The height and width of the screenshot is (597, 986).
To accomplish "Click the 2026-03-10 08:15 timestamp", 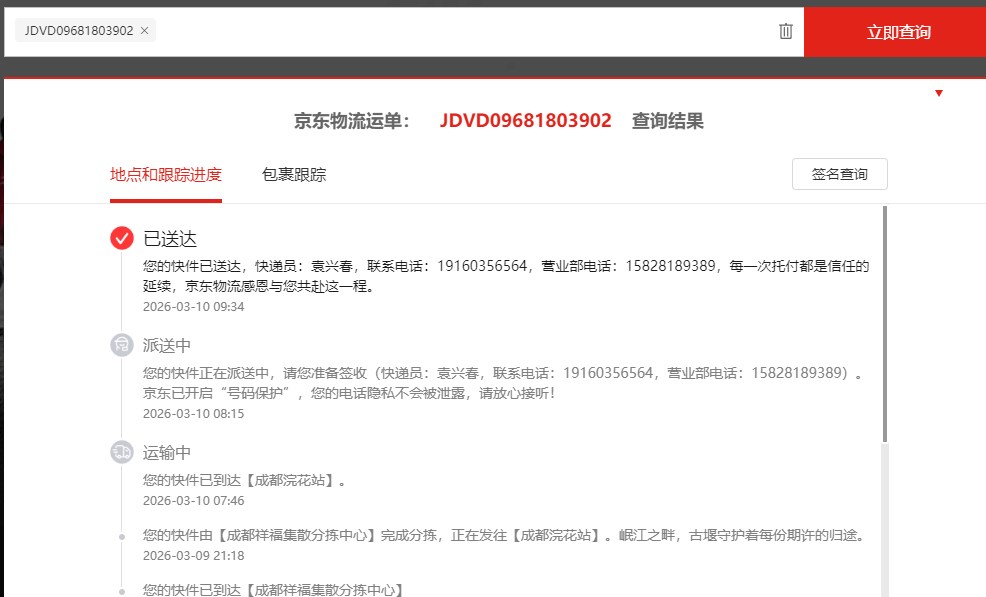I will 193,413.
